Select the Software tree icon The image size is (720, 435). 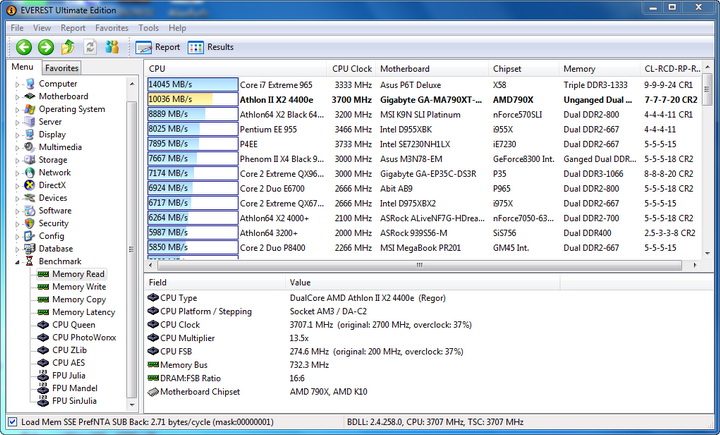click(30, 211)
